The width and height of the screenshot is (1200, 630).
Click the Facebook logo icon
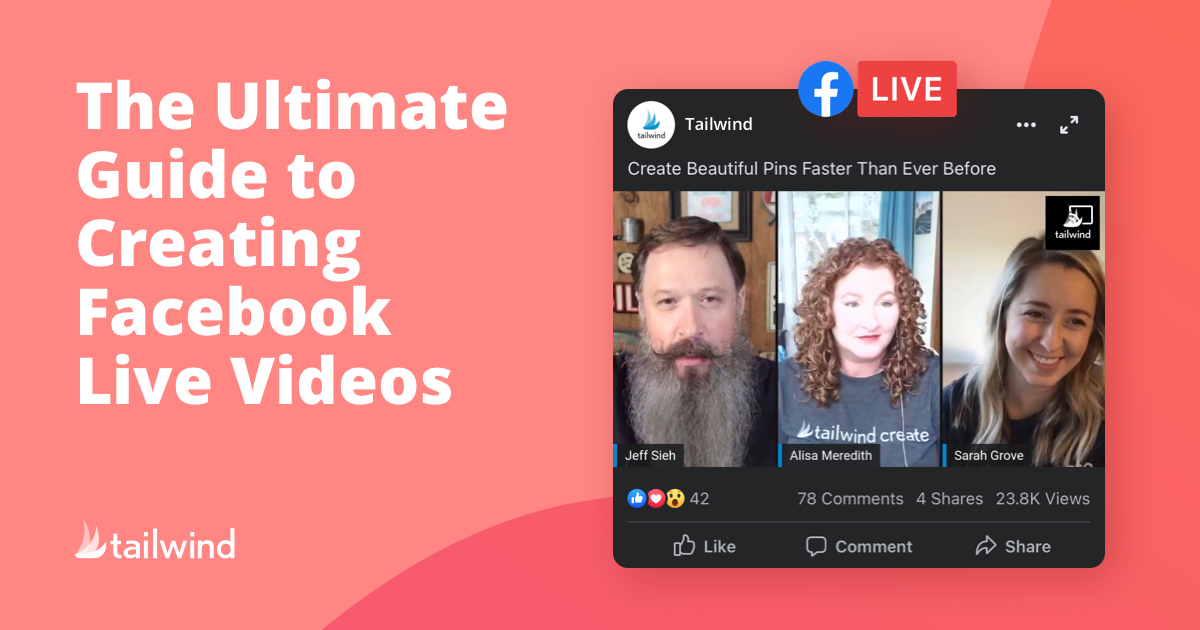point(825,89)
